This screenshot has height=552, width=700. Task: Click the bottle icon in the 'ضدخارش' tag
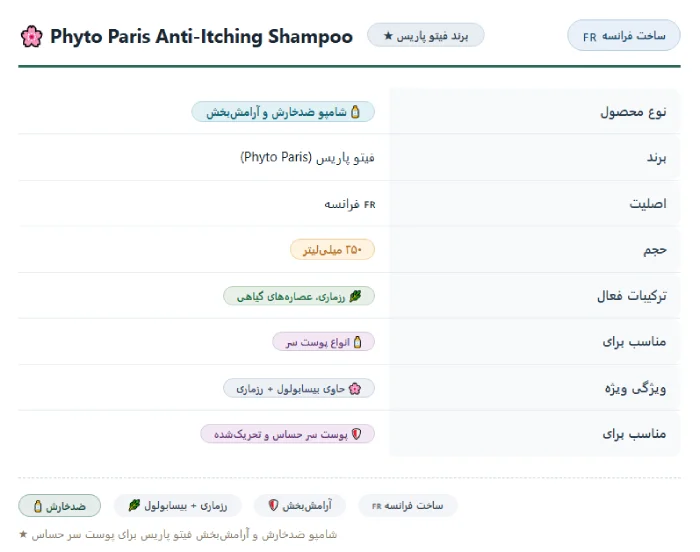38,506
